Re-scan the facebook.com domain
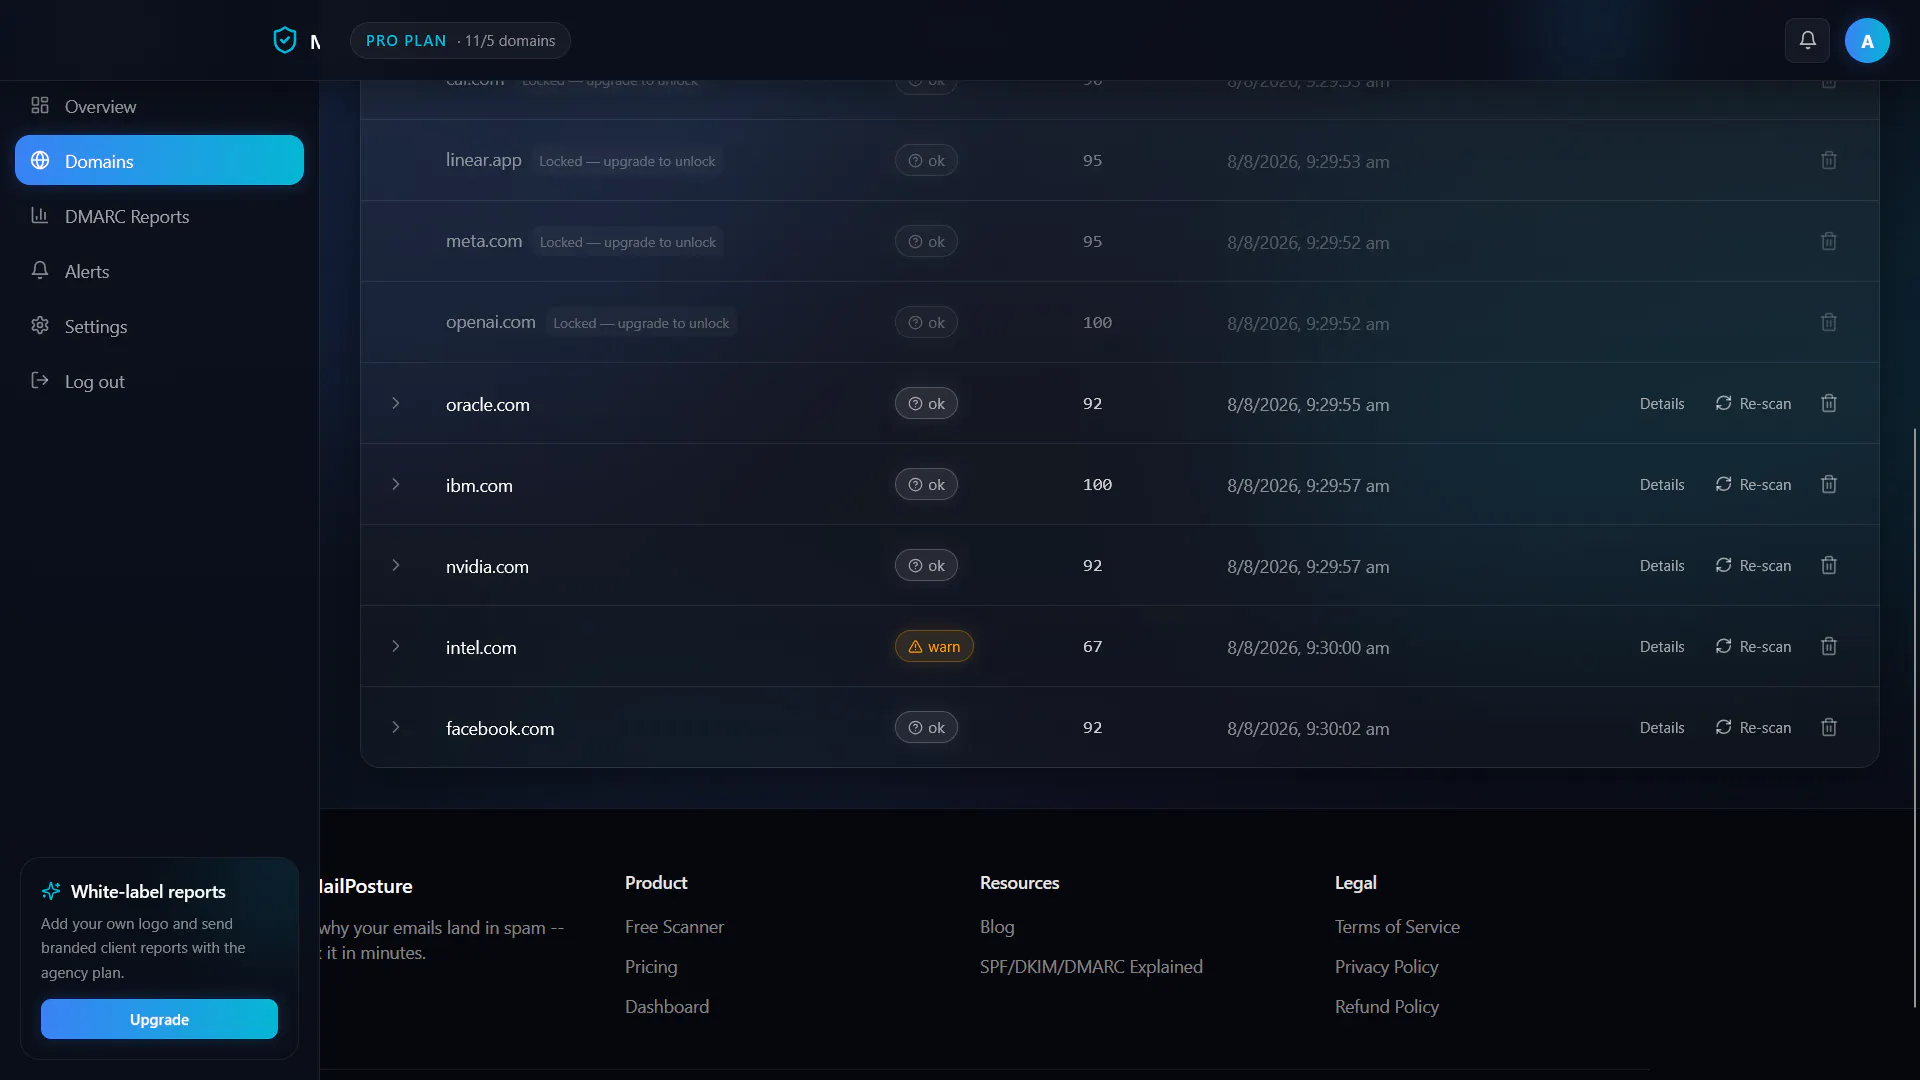Screen dimensions: 1920x1080 coord(1753,727)
